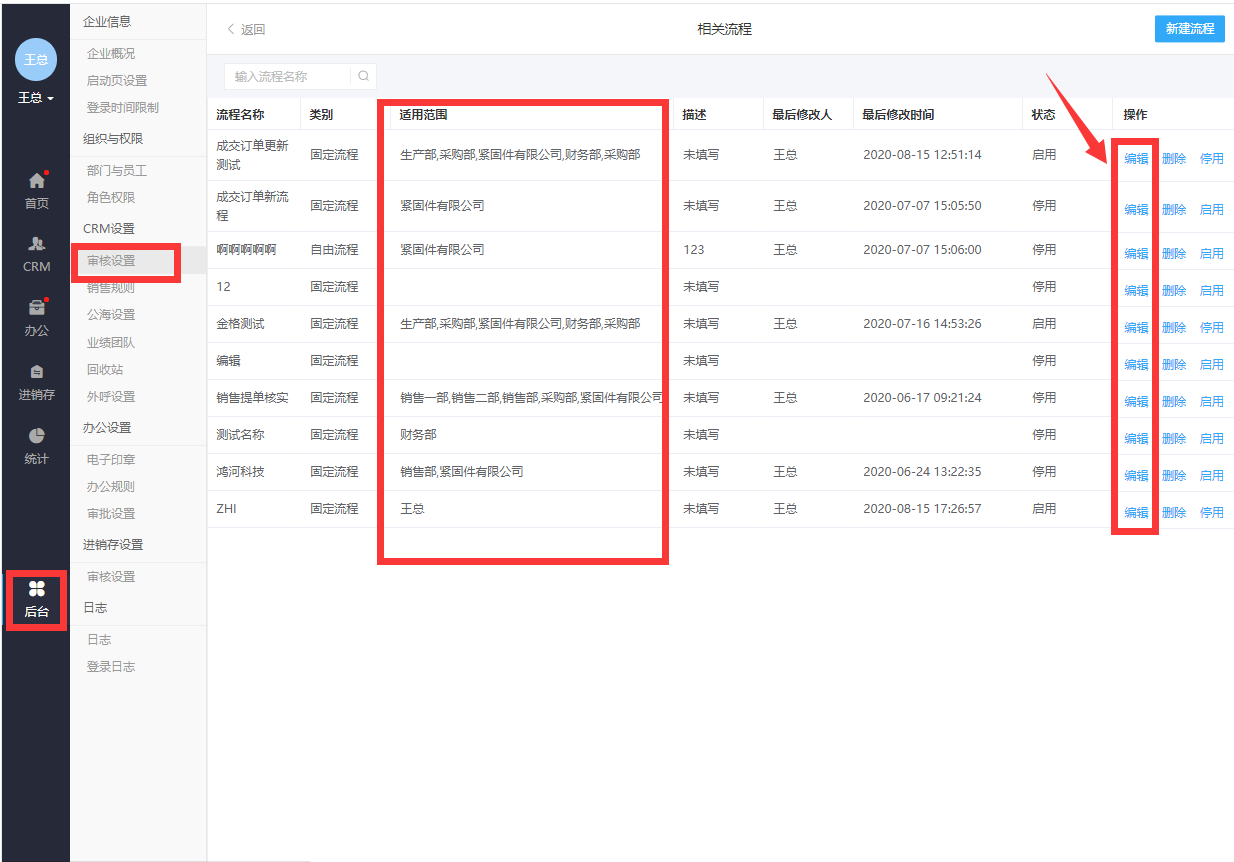Edit the 编辑 named flow row
1234x862 pixels.
(1136, 365)
